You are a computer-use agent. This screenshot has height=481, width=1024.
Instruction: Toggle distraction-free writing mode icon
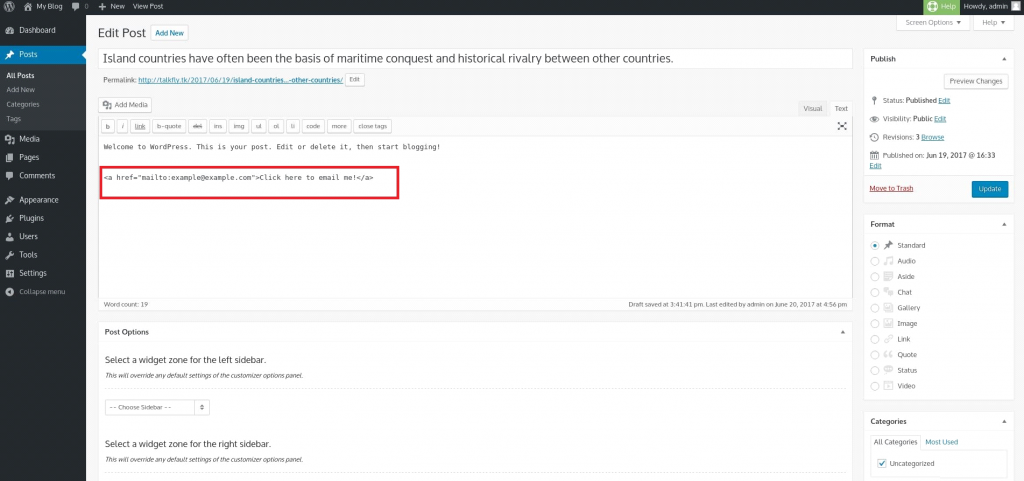point(841,126)
